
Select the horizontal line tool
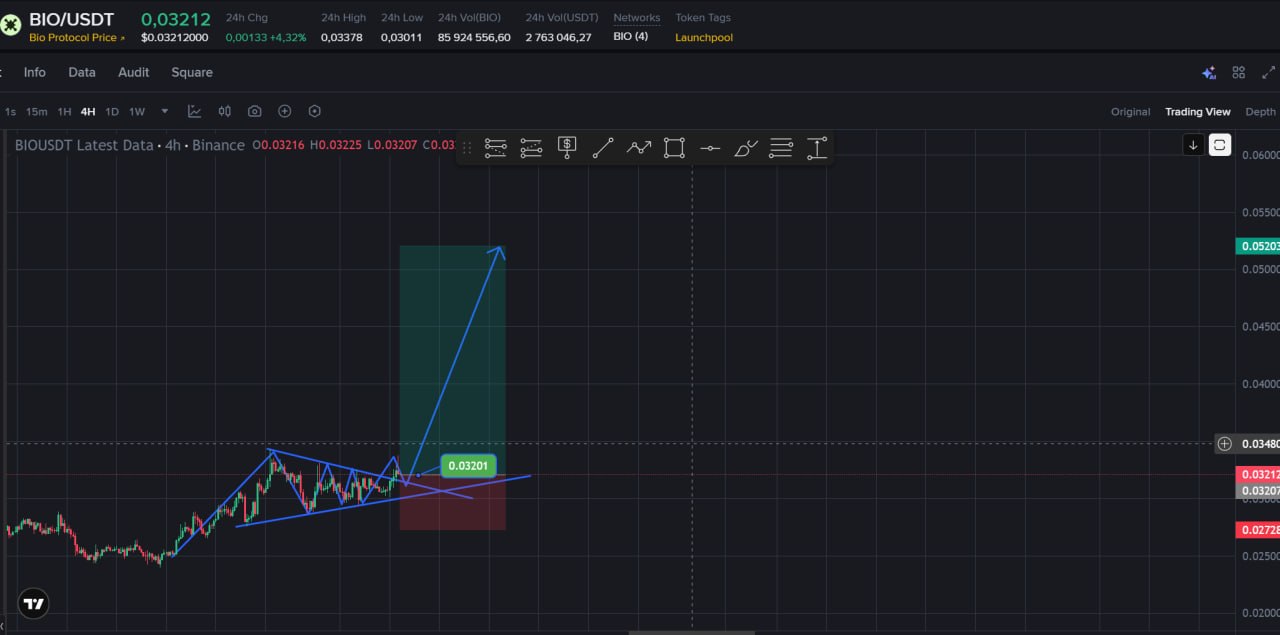(x=710, y=148)
